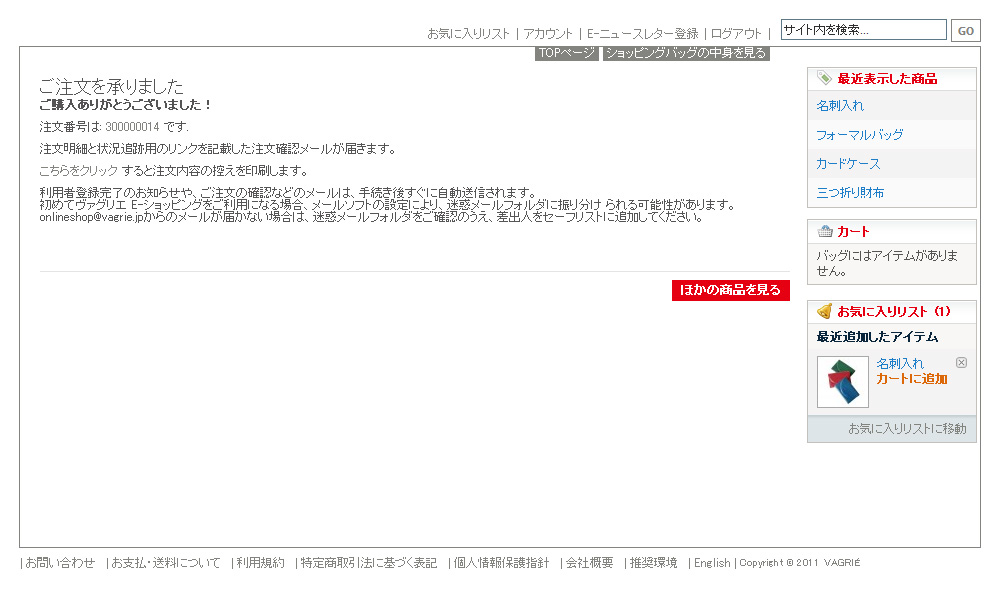Go to TOPページ tab
Screen dimensions: 1000x610
[566, 53]
